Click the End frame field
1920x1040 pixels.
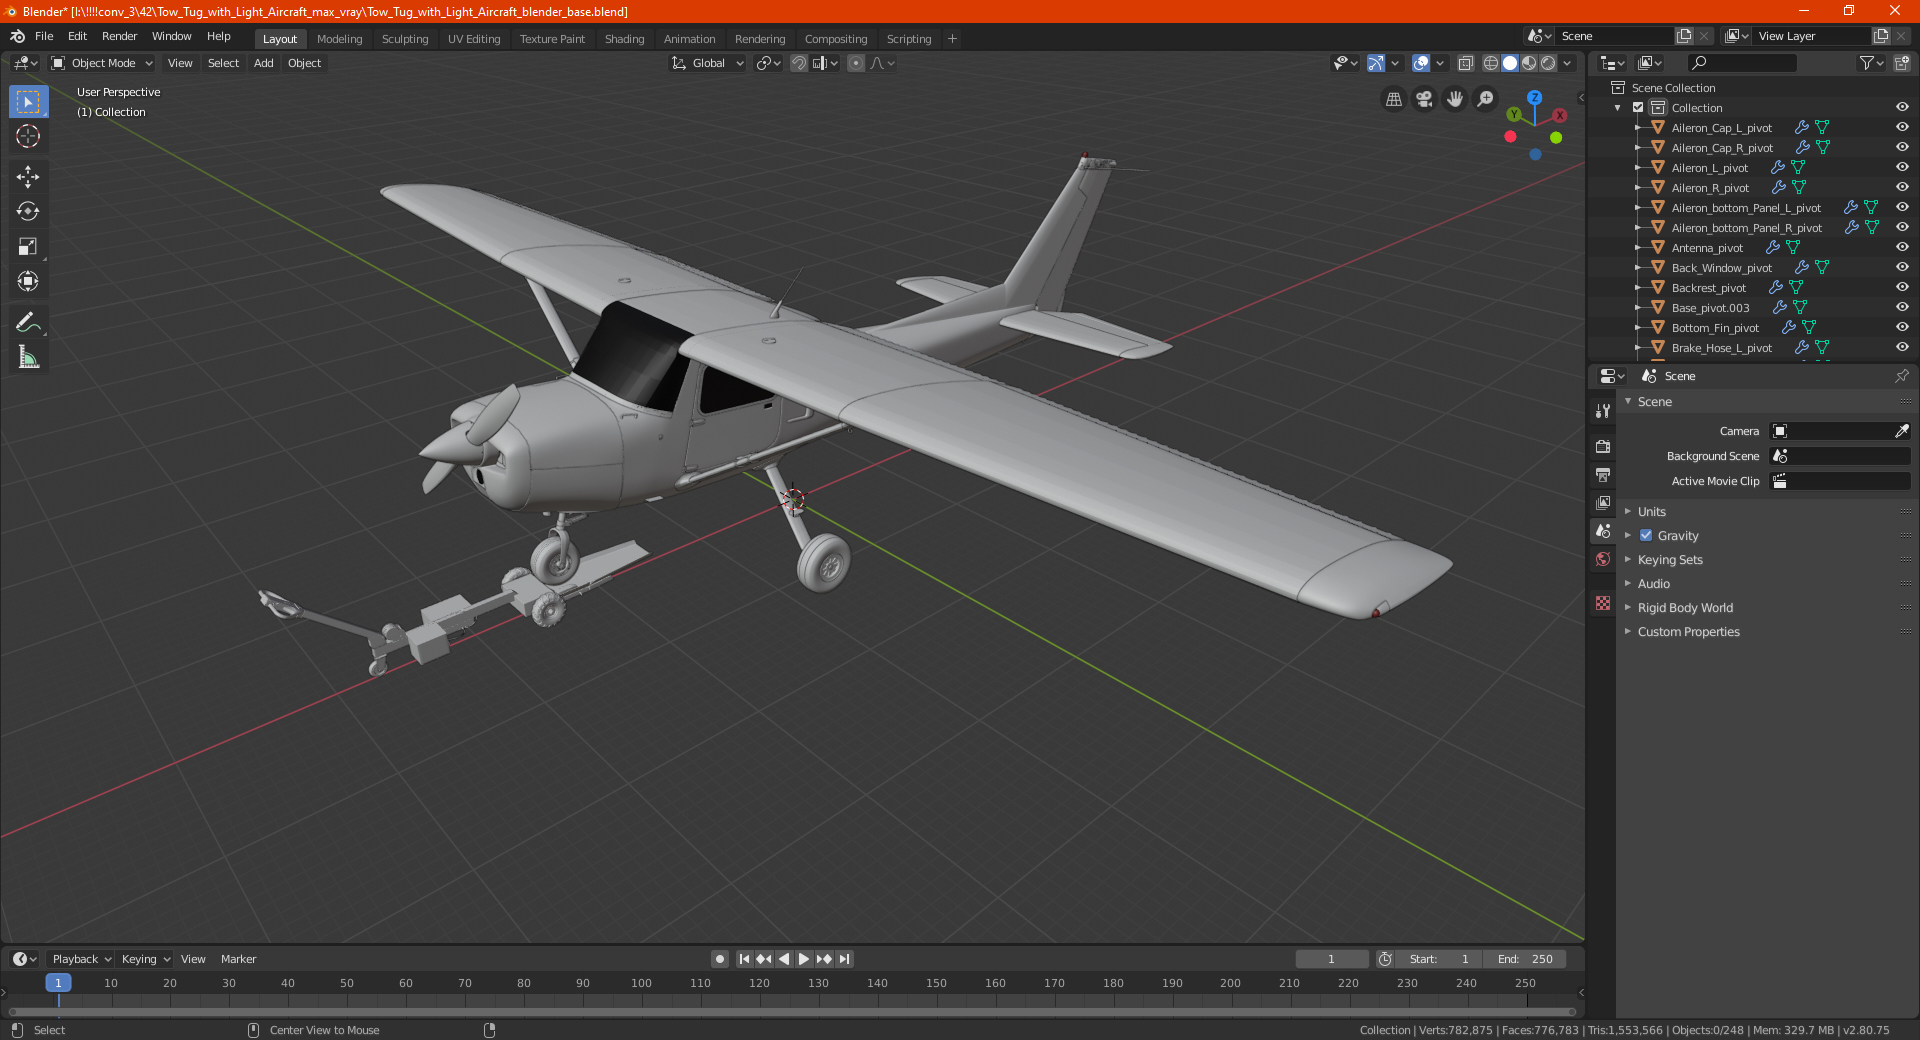pyautogui.click(x=1525, y=959)
